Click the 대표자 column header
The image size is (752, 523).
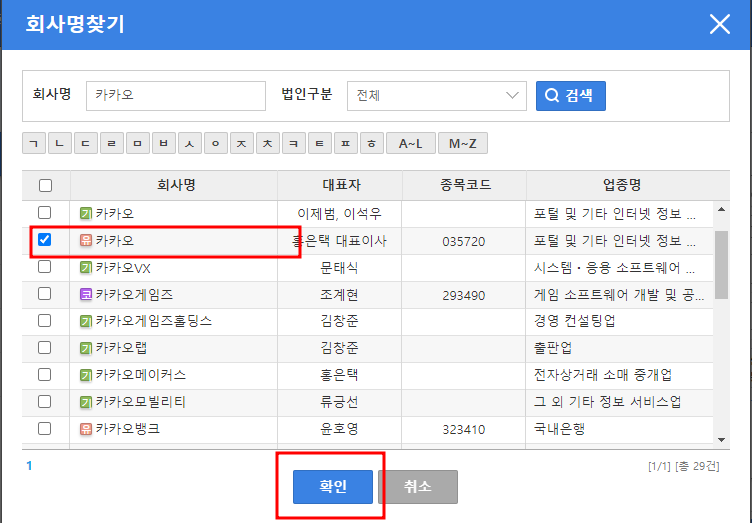[341, 185]
